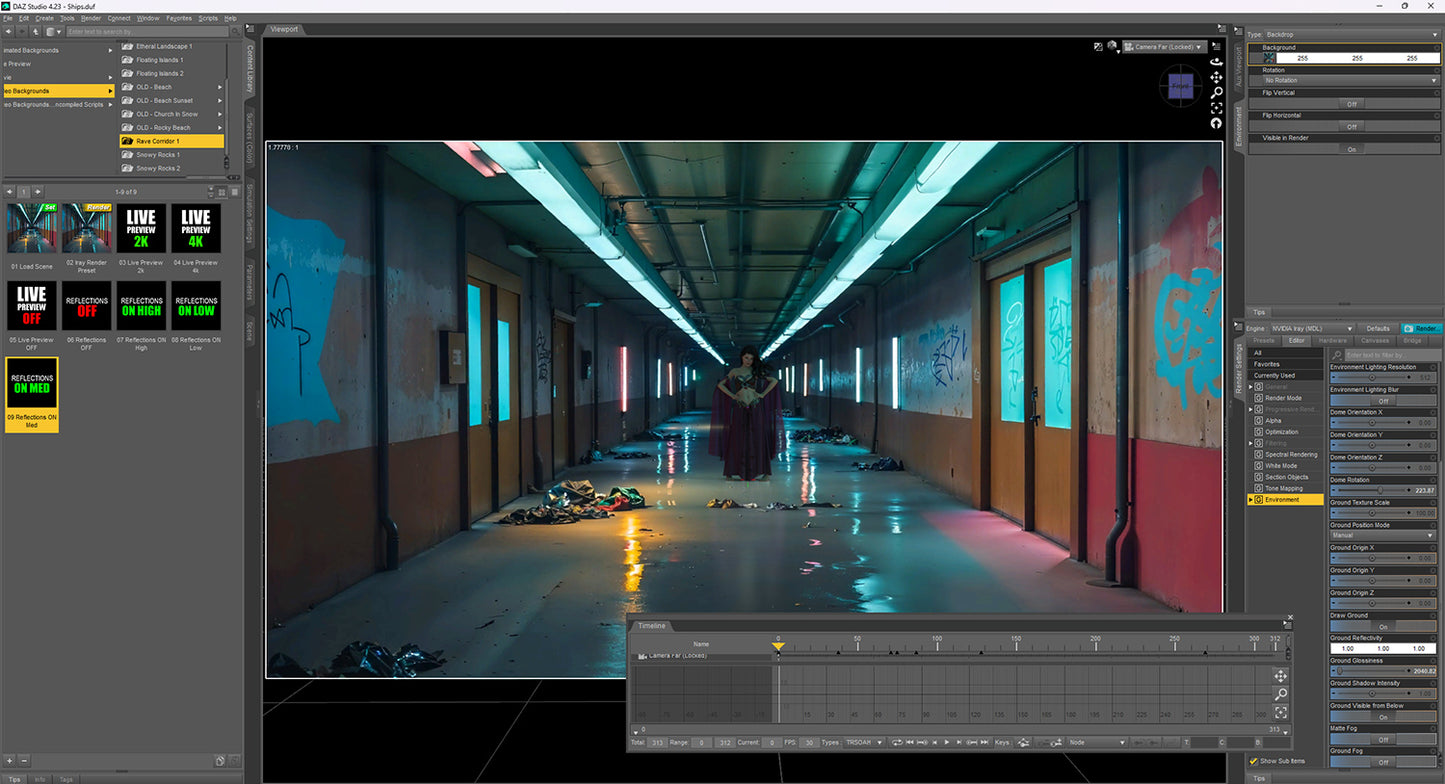Toggle the Ground Fog switch
1445x784 pixels.
click(x=1384, y=762)
